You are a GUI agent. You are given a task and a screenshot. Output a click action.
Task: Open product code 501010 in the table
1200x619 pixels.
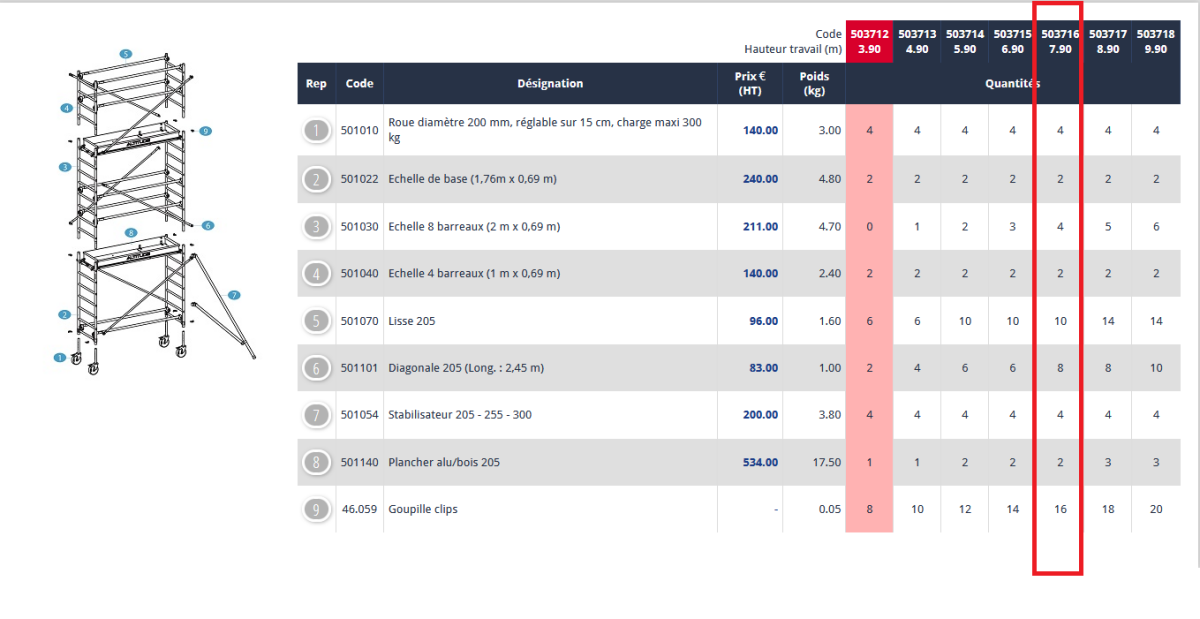(360, 130)
